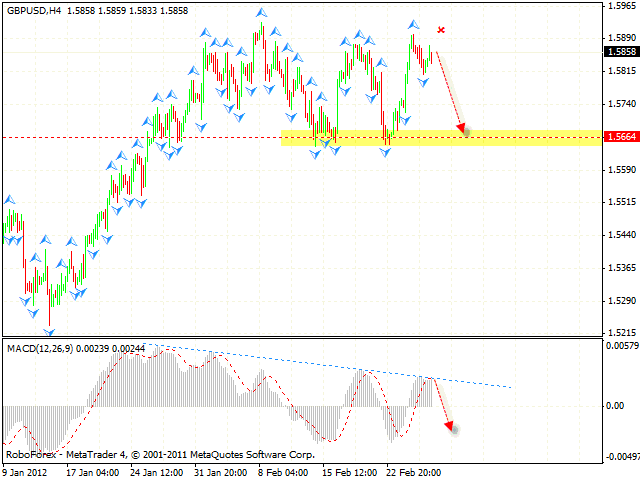This screenshot has width=640, height=480.
Task: Click the red arrowhead in the MACD panel
Action: [450, 427]
